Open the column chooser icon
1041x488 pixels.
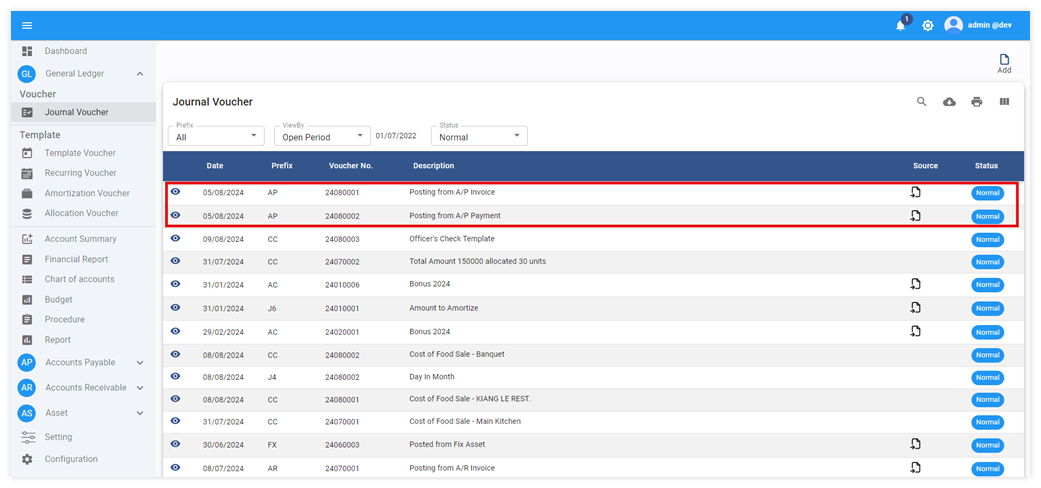point(1004,102)
